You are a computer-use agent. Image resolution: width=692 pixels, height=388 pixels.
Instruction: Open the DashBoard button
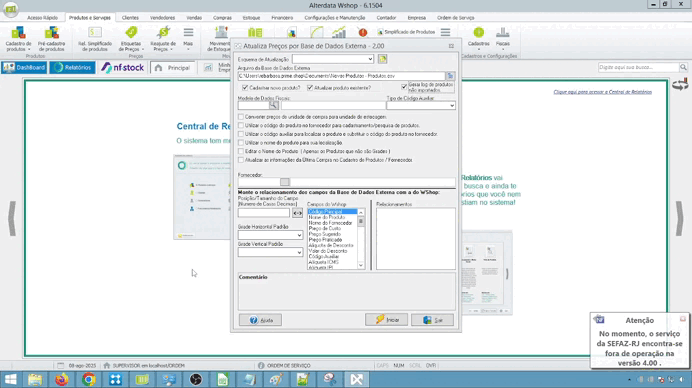24,68
